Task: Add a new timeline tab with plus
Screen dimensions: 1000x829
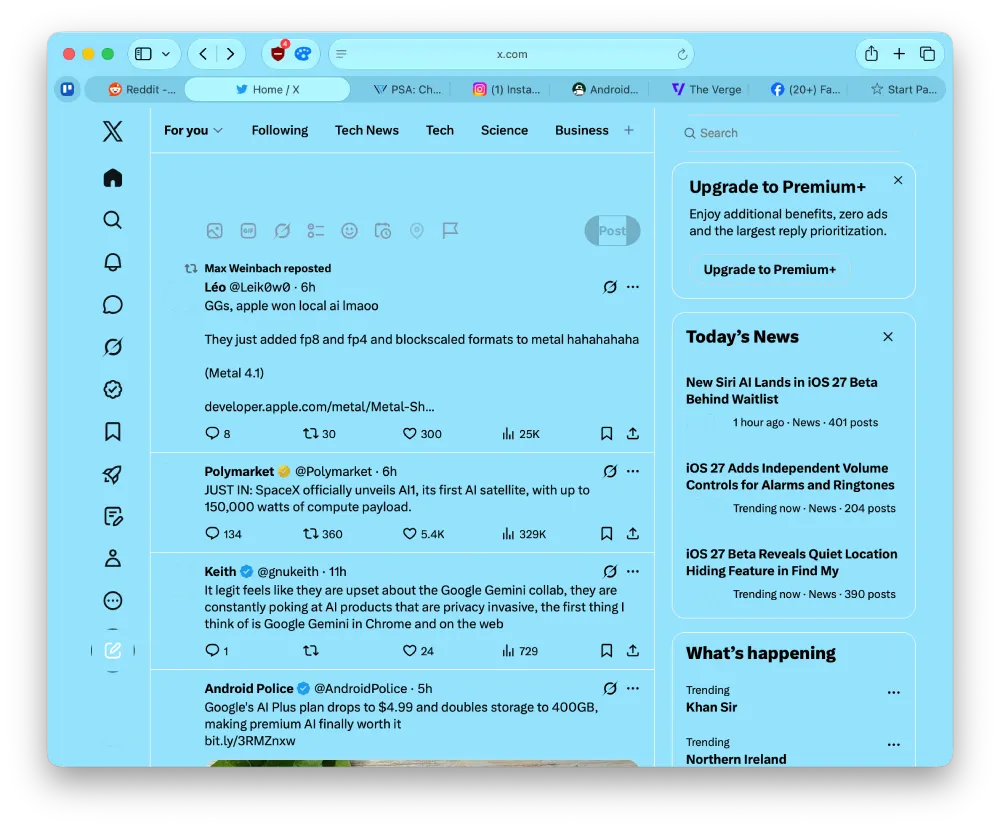Action: coord(629,130)
